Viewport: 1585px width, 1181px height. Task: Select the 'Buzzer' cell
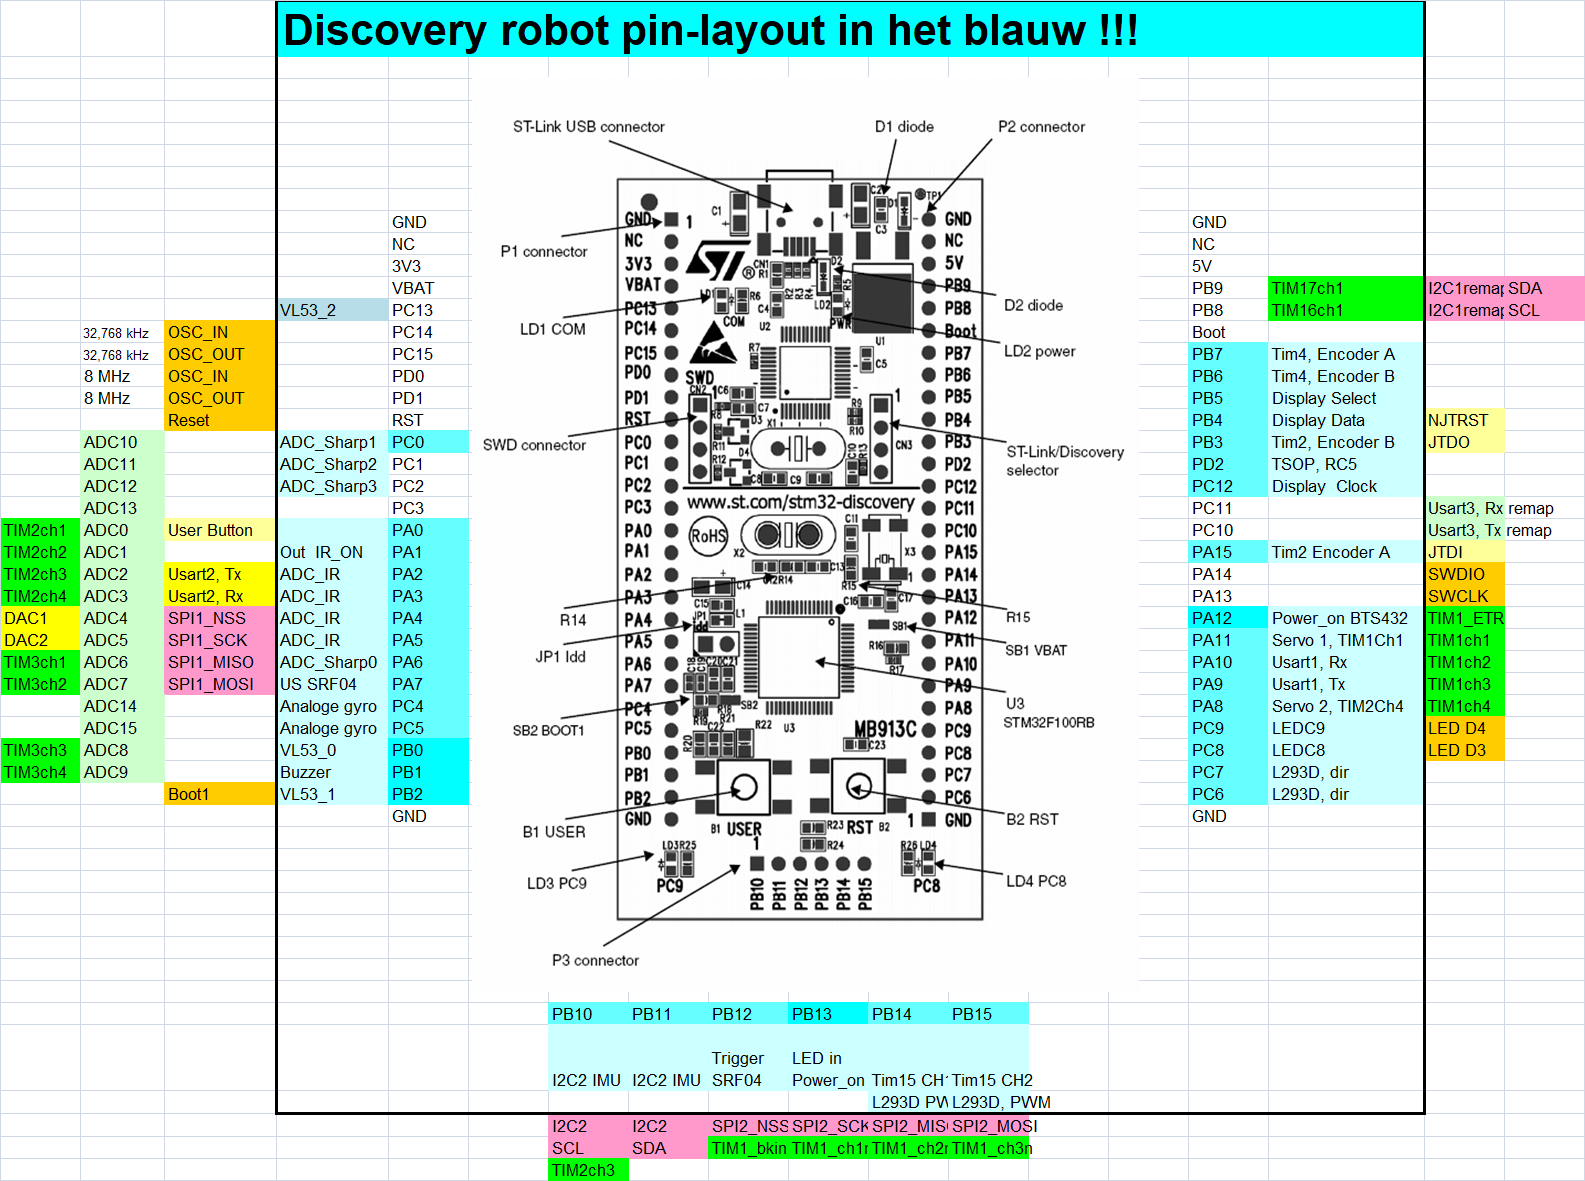pos(333,772)
